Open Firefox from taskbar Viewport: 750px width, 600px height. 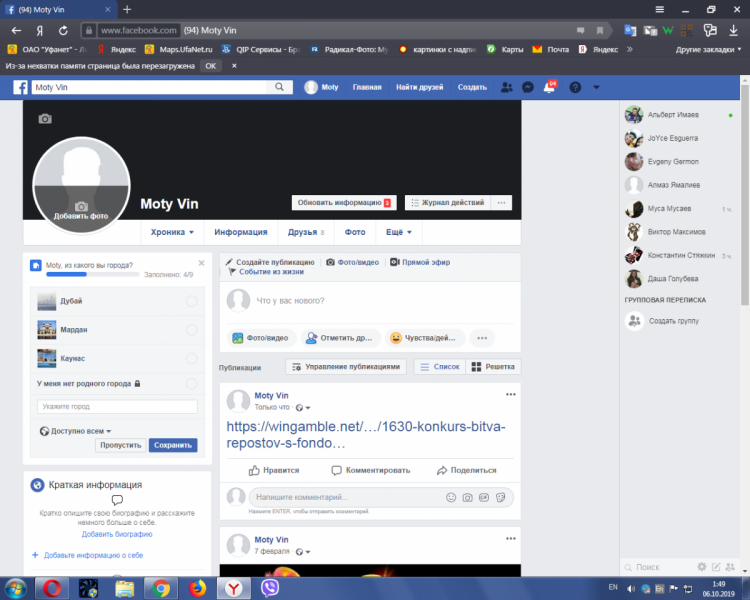[197, 588]
